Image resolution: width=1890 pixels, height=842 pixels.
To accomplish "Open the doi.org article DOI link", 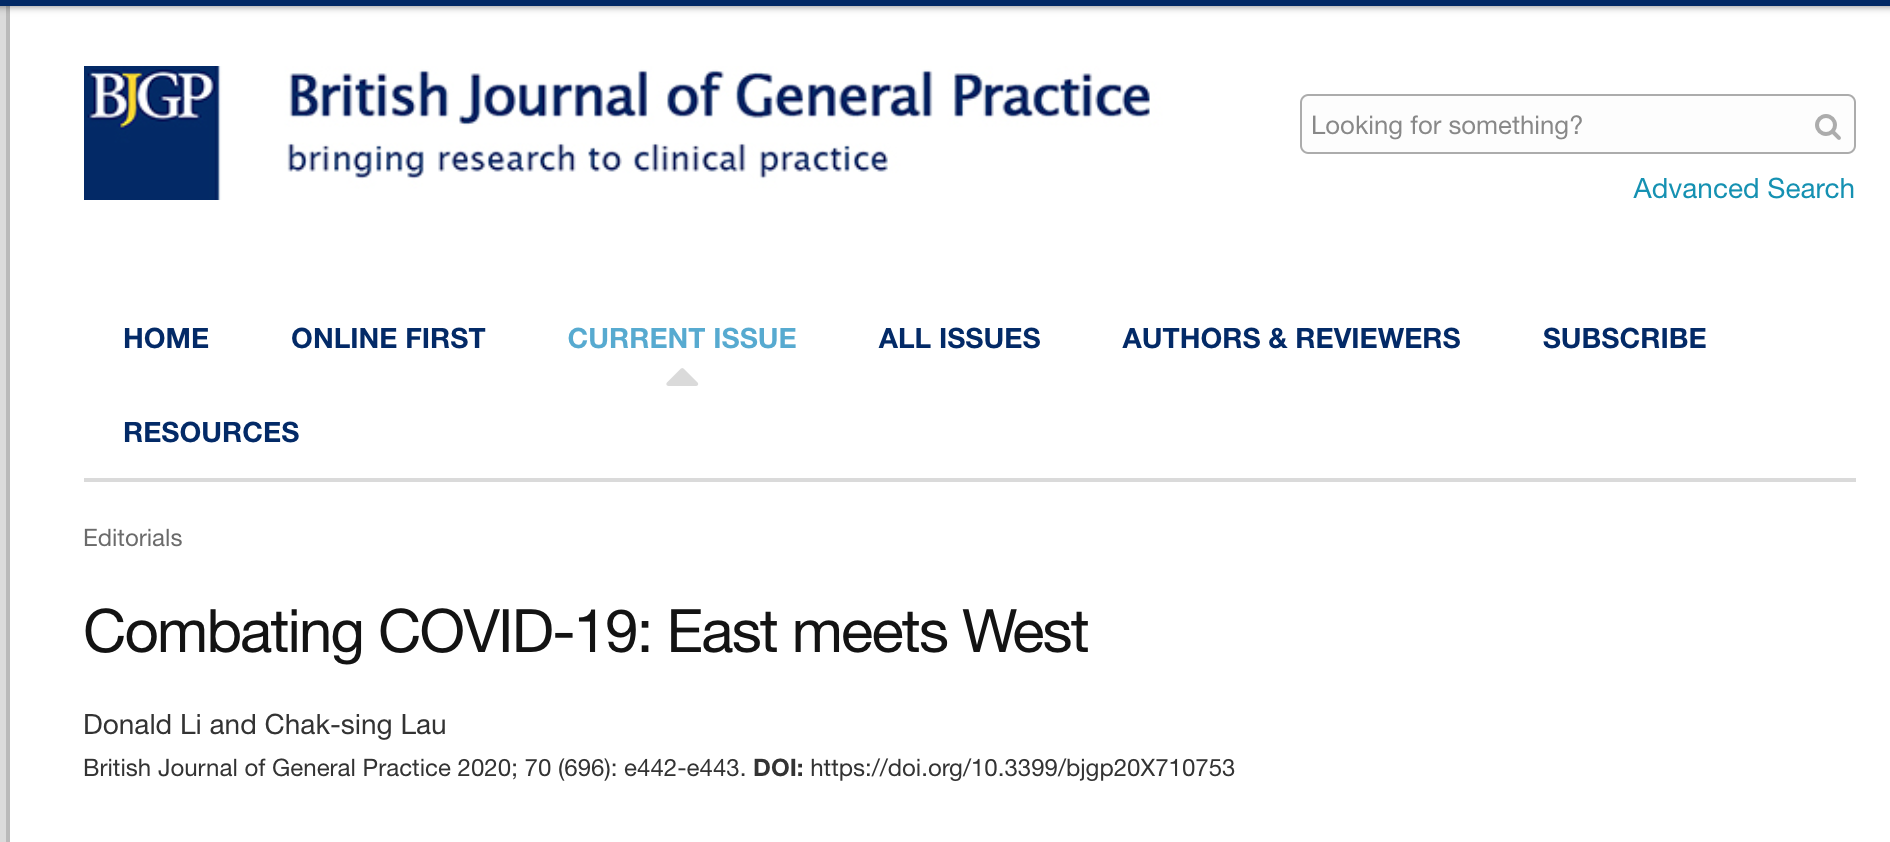I will click(x=1022, y=768).
